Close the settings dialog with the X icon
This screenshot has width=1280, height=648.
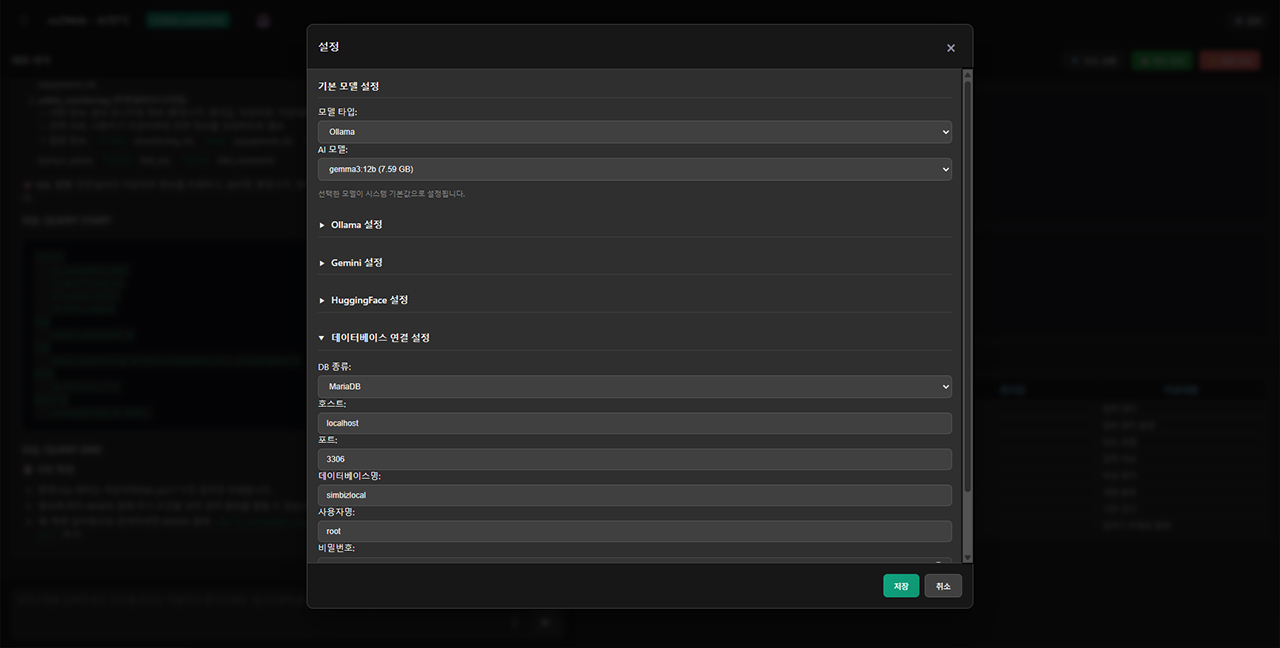tap(950, 48)
